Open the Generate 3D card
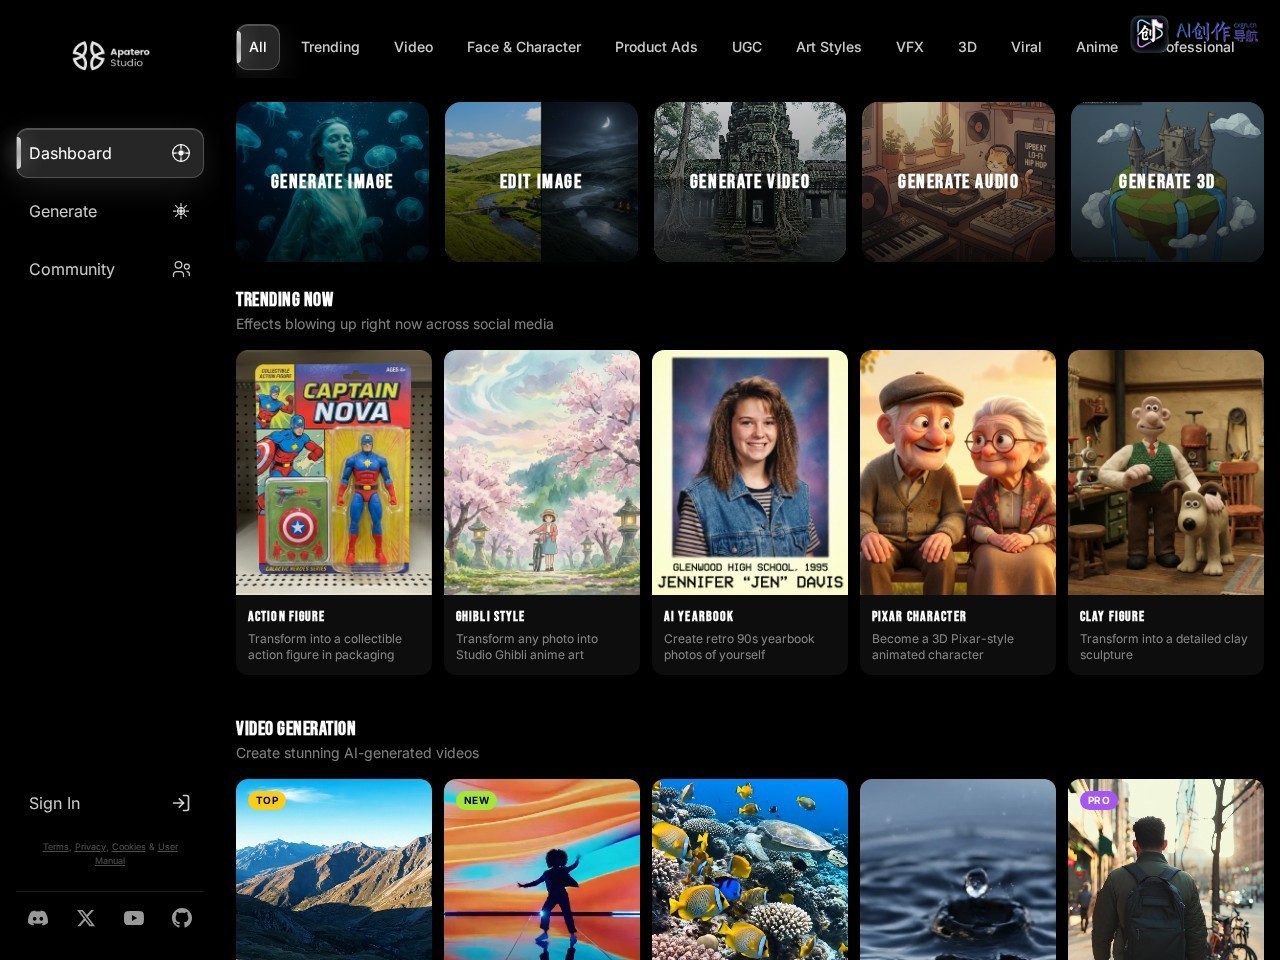This screenshot has height=960, width=1280. tap(1167, 182)
